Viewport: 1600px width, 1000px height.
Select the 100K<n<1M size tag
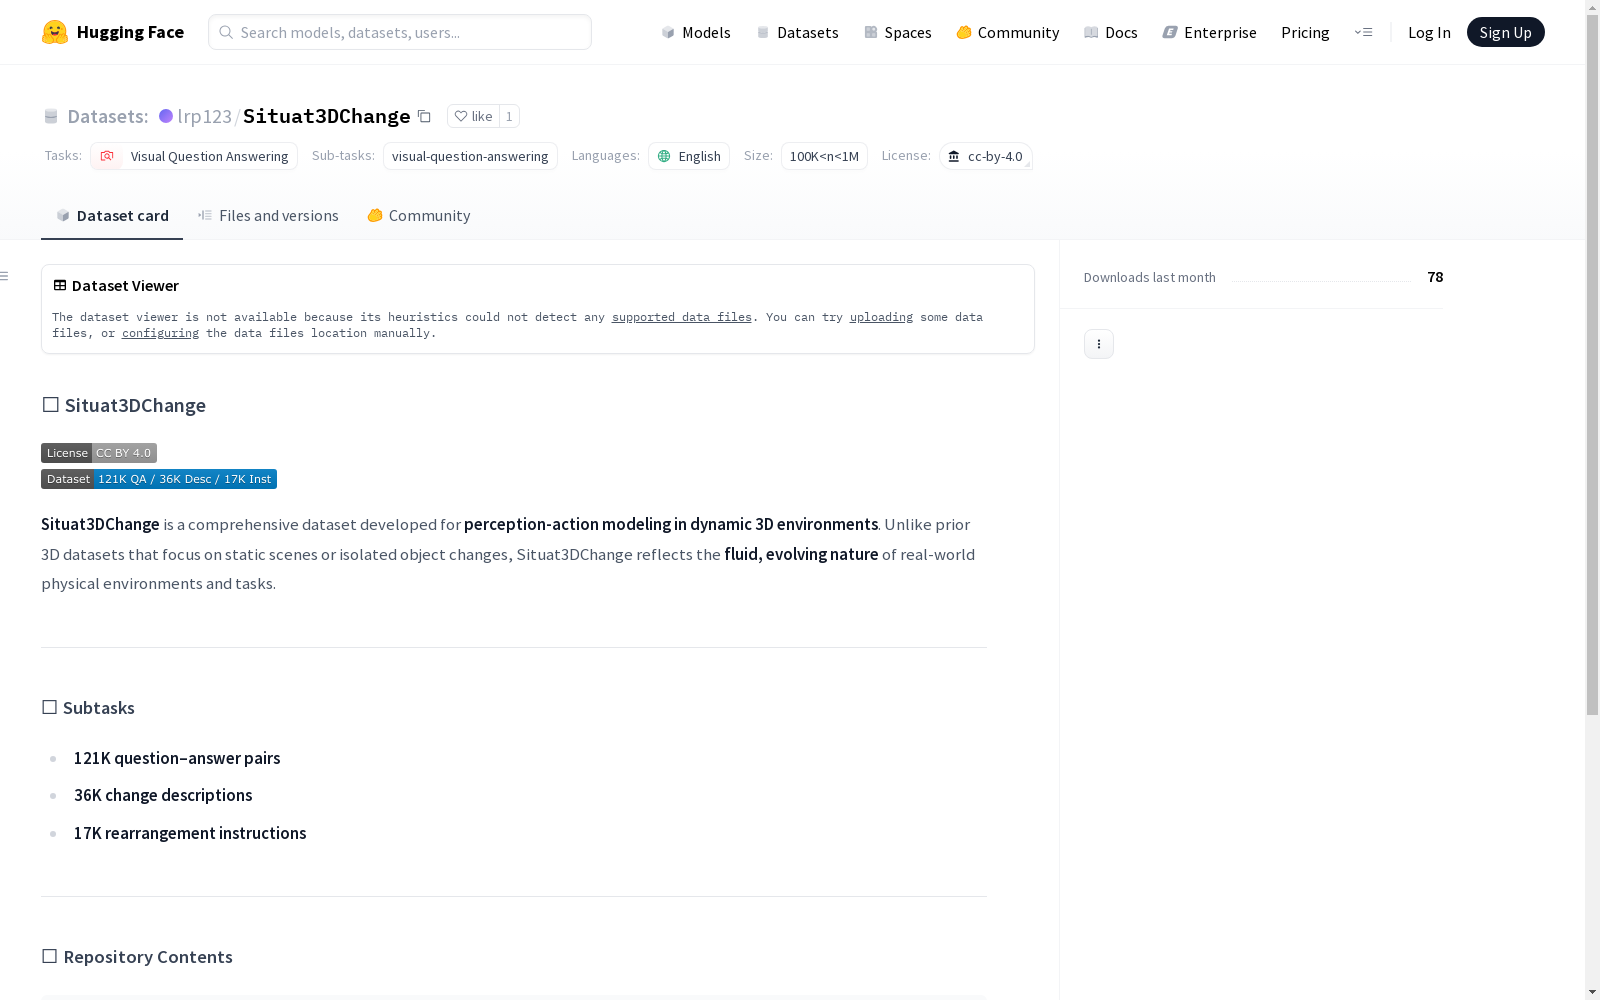pyautogui.click(x=824, y=156)
